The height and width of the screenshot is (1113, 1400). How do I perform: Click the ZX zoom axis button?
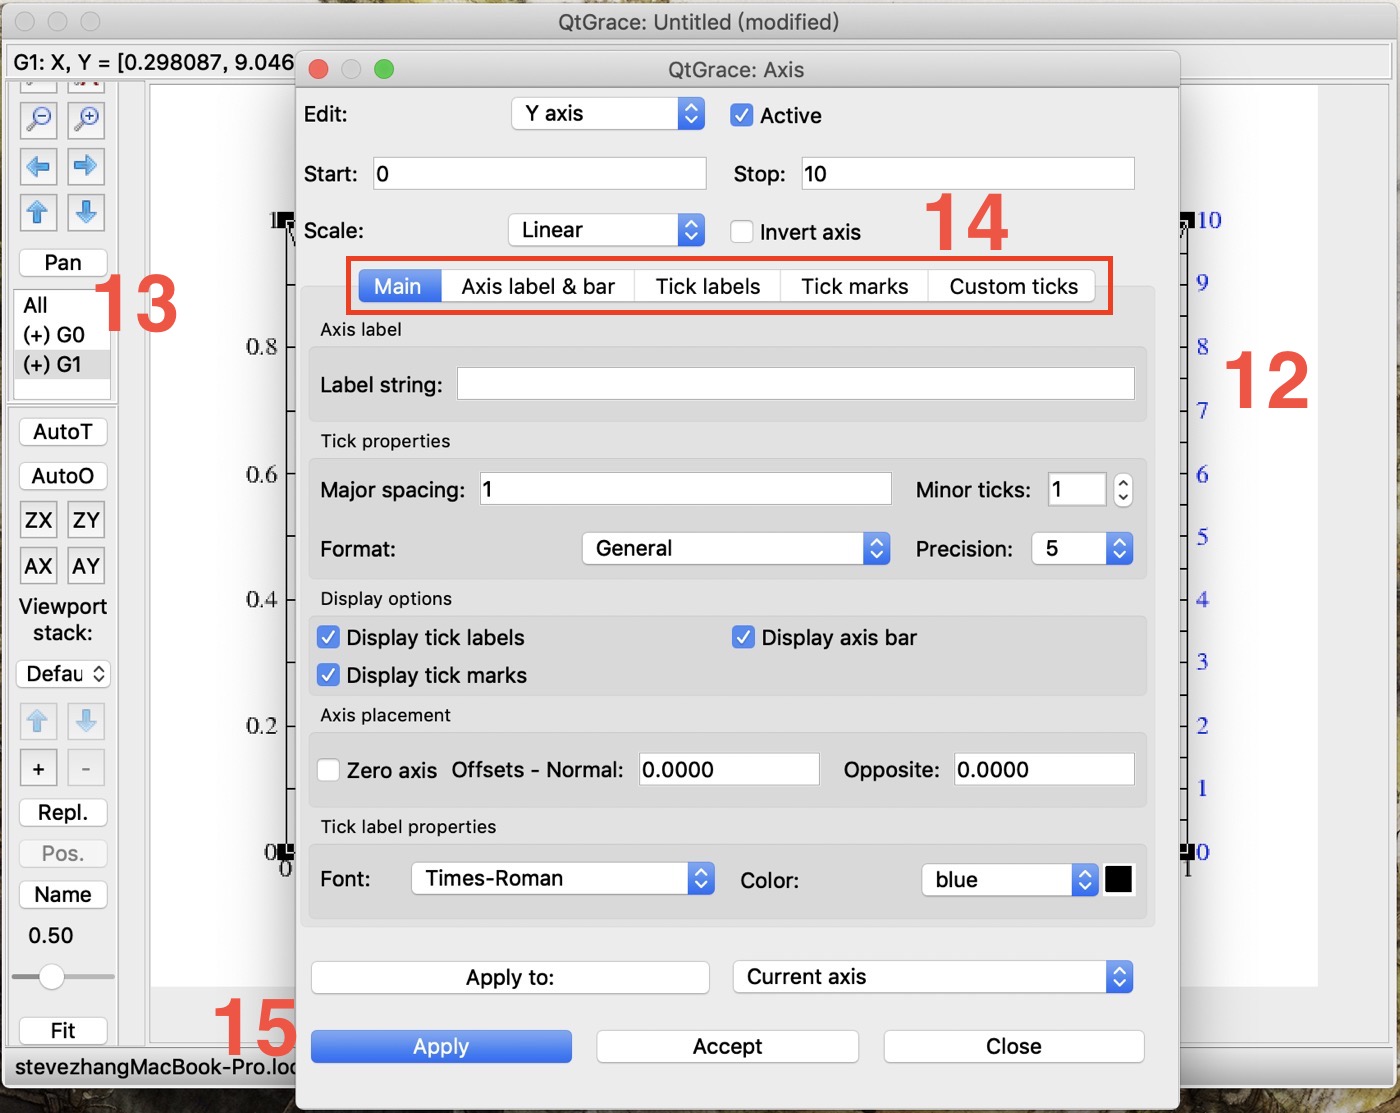pos(38,520)
